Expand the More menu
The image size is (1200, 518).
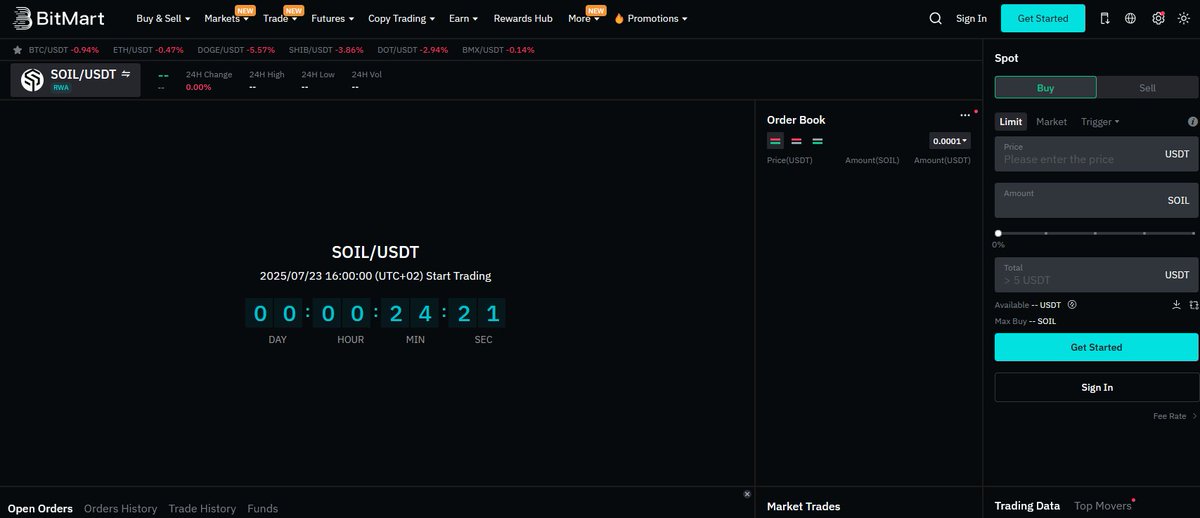coord(583,18)
